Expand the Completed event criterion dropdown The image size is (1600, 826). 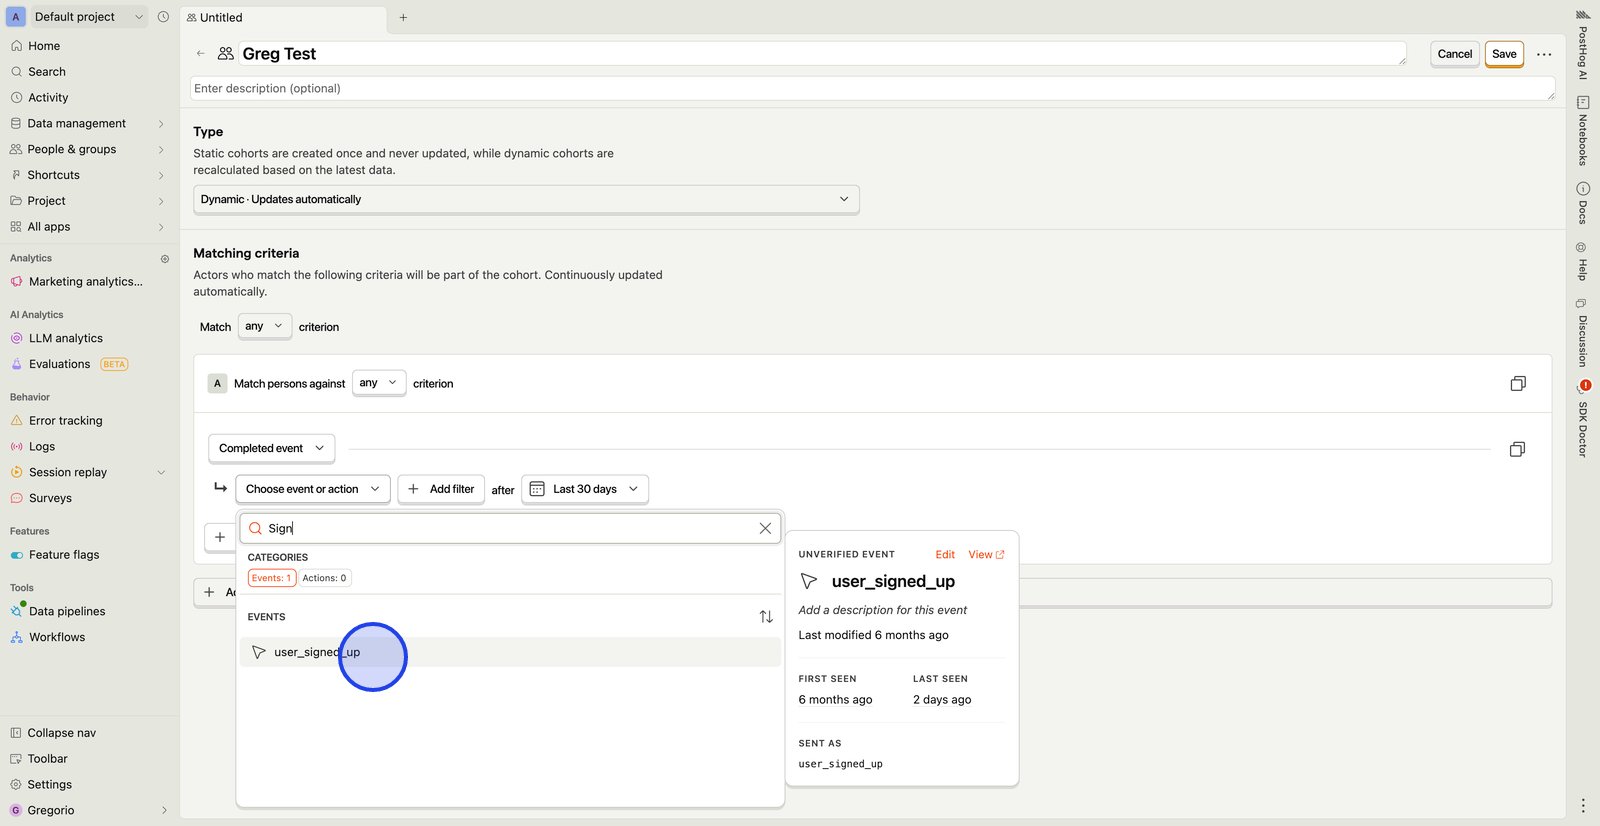click(271, 449)
